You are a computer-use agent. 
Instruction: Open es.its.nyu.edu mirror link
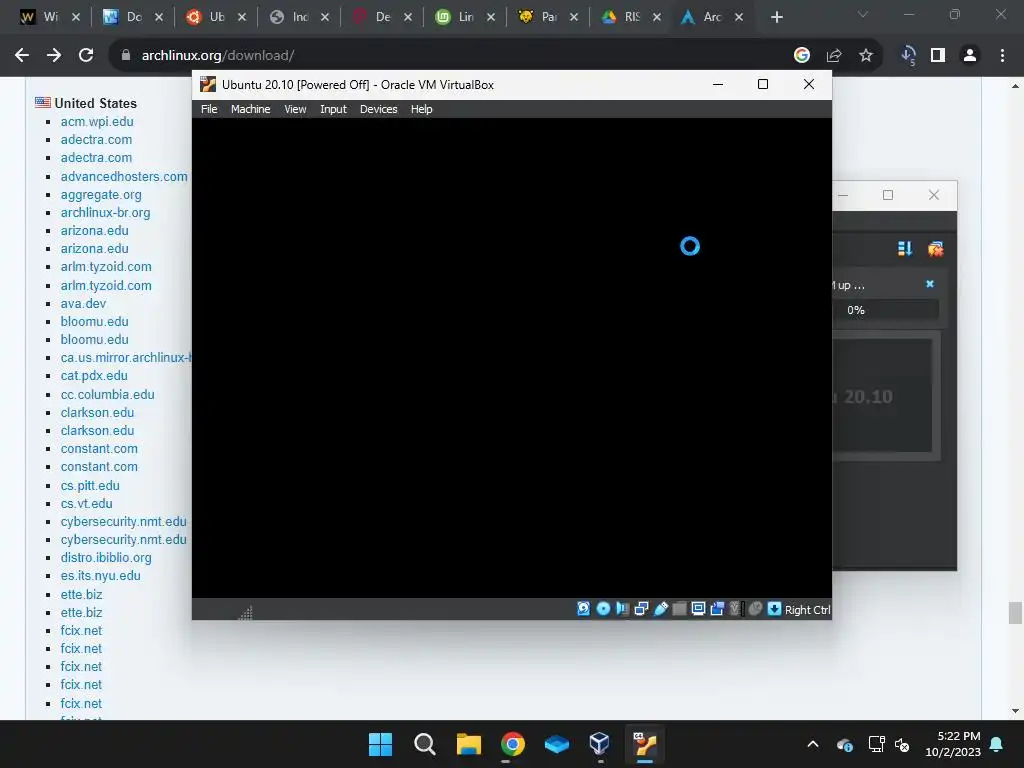101,575
